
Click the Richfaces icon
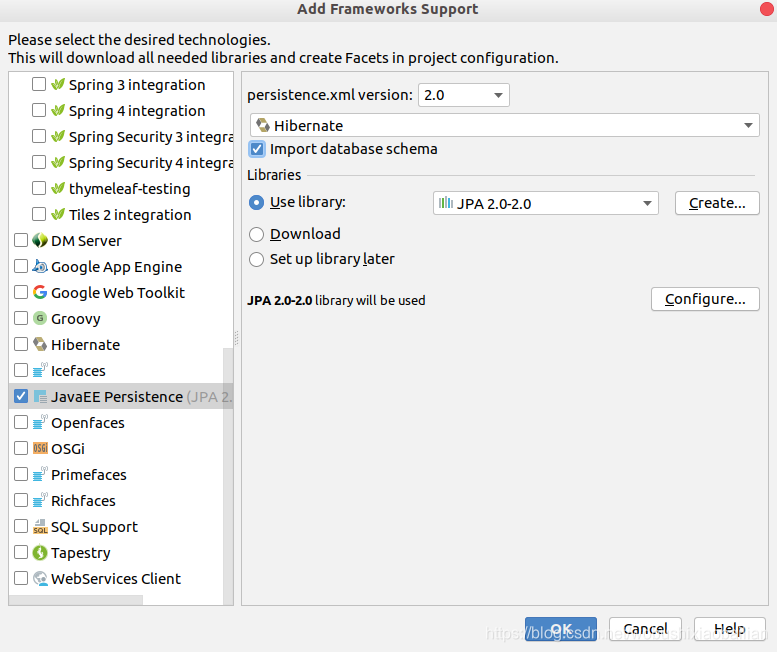click(40, 500)
